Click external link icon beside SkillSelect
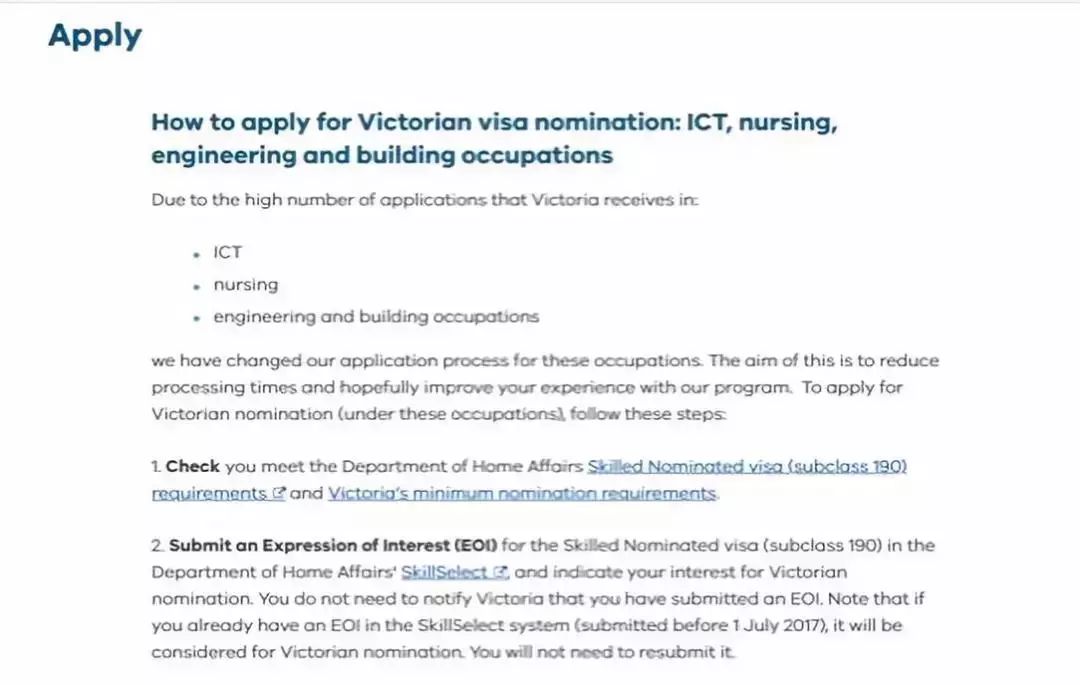The width and height of the screenshot is (1080, 685). click(x=500, y=573)
